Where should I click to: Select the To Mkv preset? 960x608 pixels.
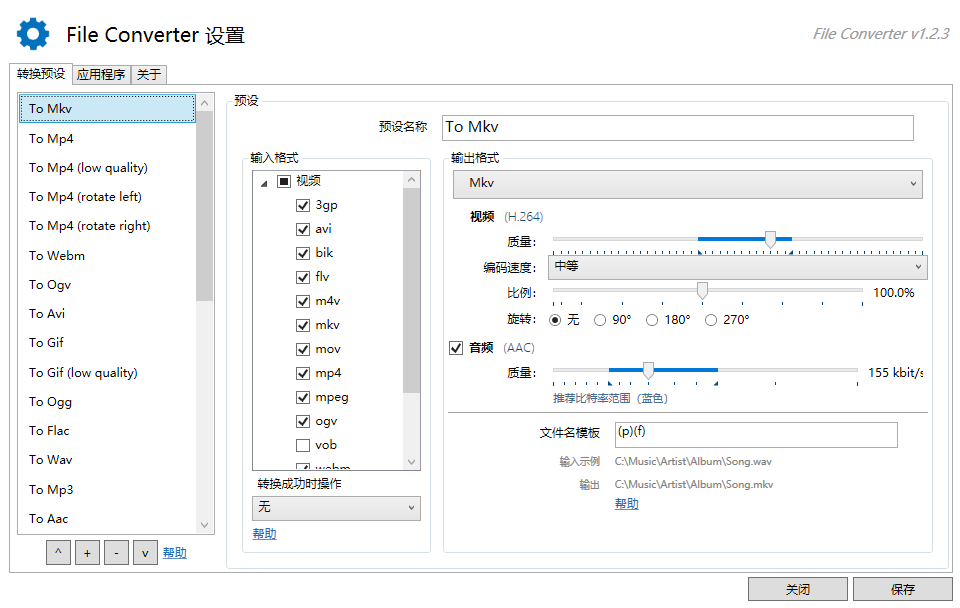coord(107,108)
